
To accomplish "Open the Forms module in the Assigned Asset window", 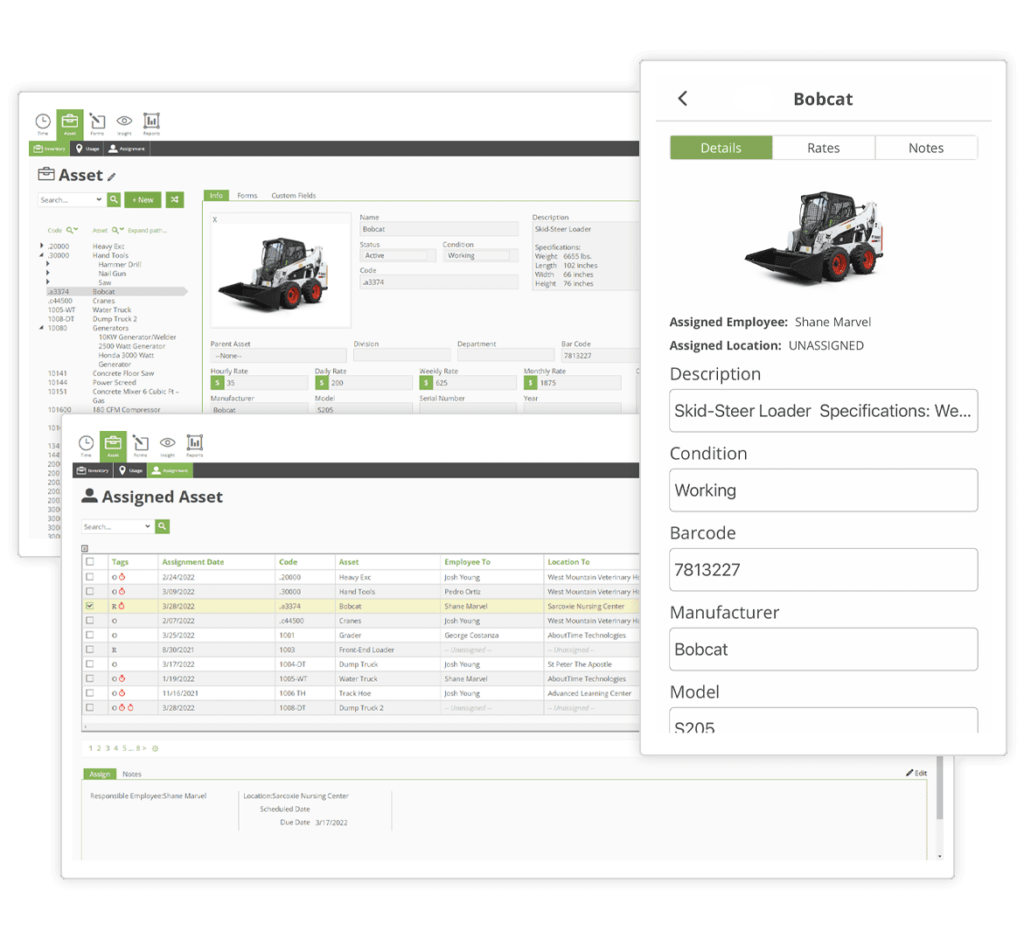I will (140, 445).
